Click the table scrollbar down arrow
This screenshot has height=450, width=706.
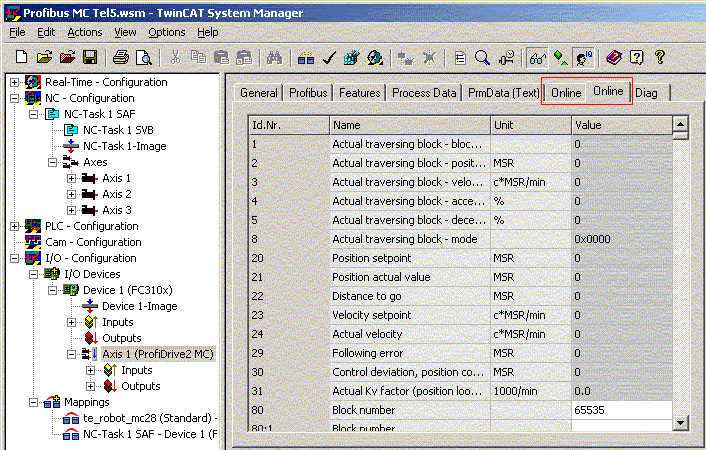click(680, 423)
